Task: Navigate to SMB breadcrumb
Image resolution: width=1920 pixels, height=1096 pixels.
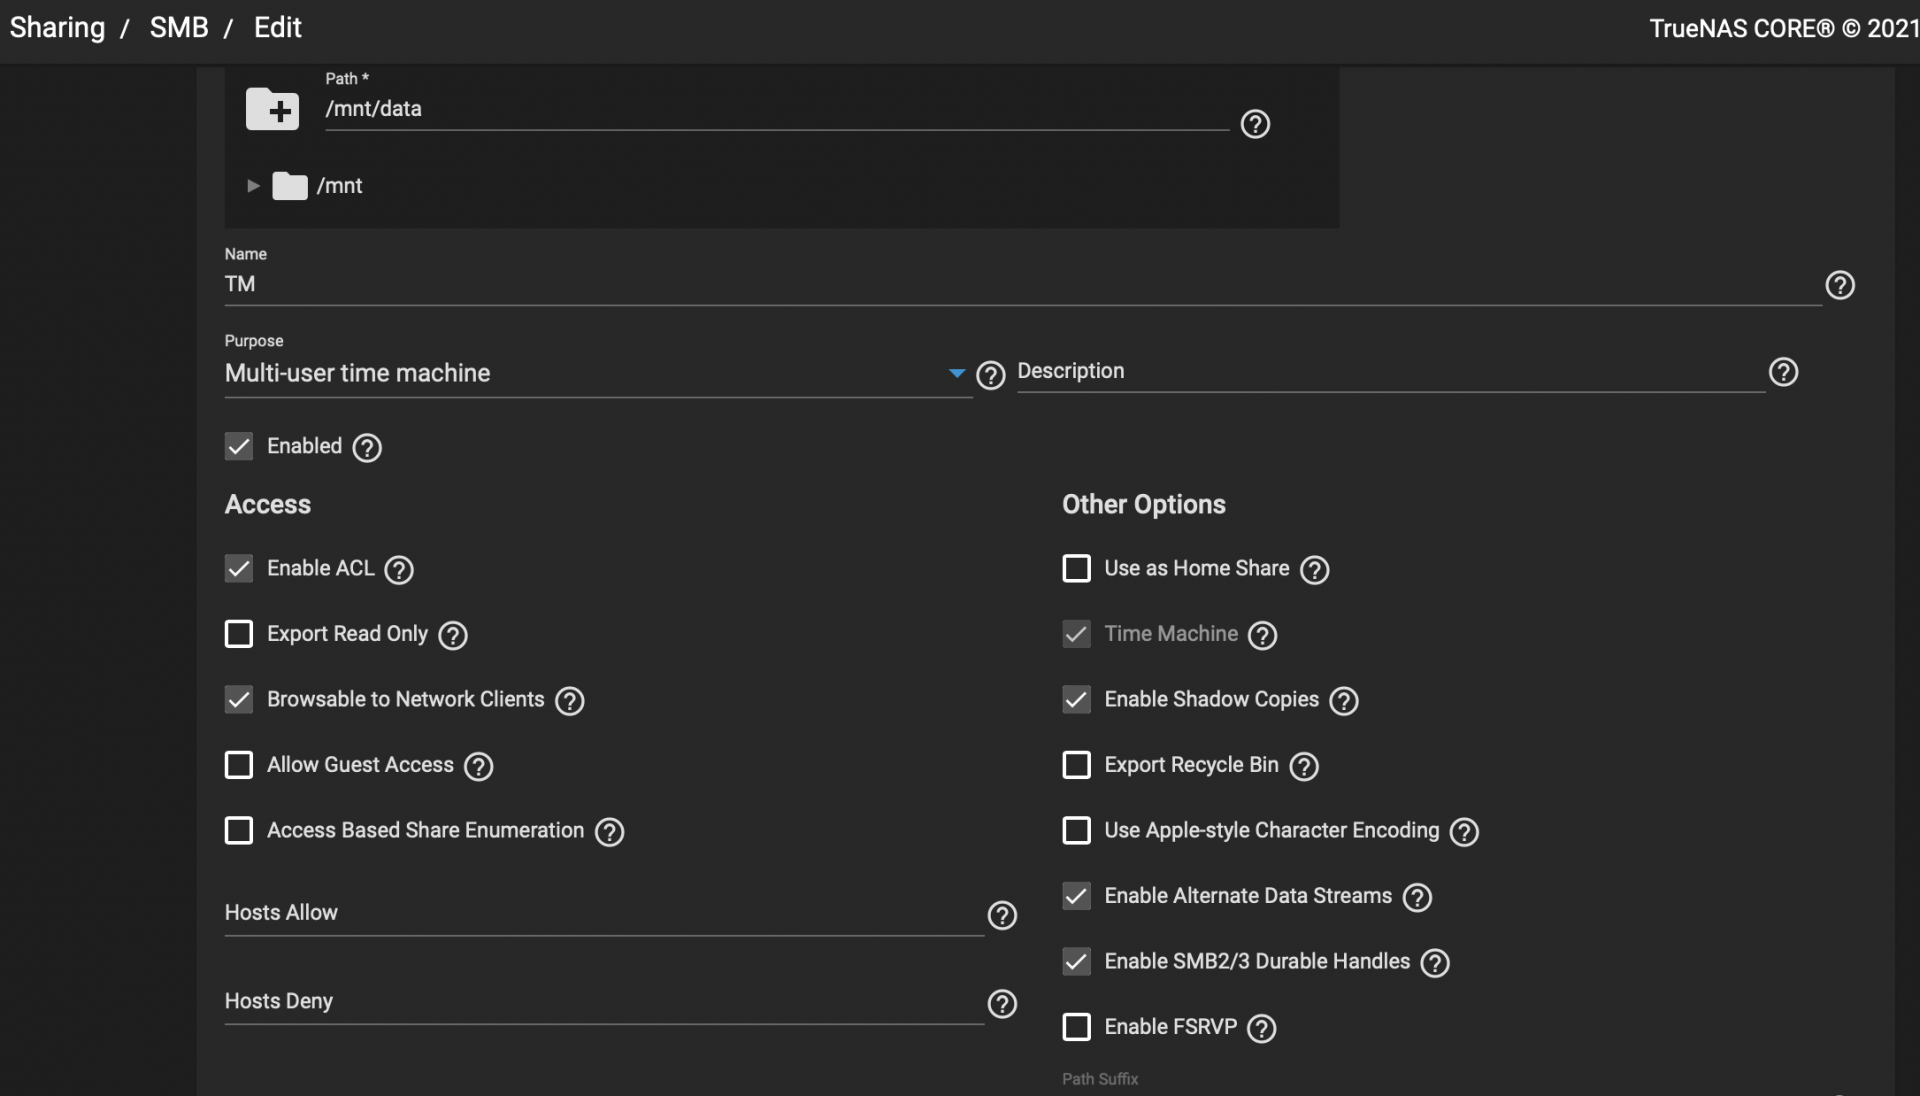Action: [179, 28]
